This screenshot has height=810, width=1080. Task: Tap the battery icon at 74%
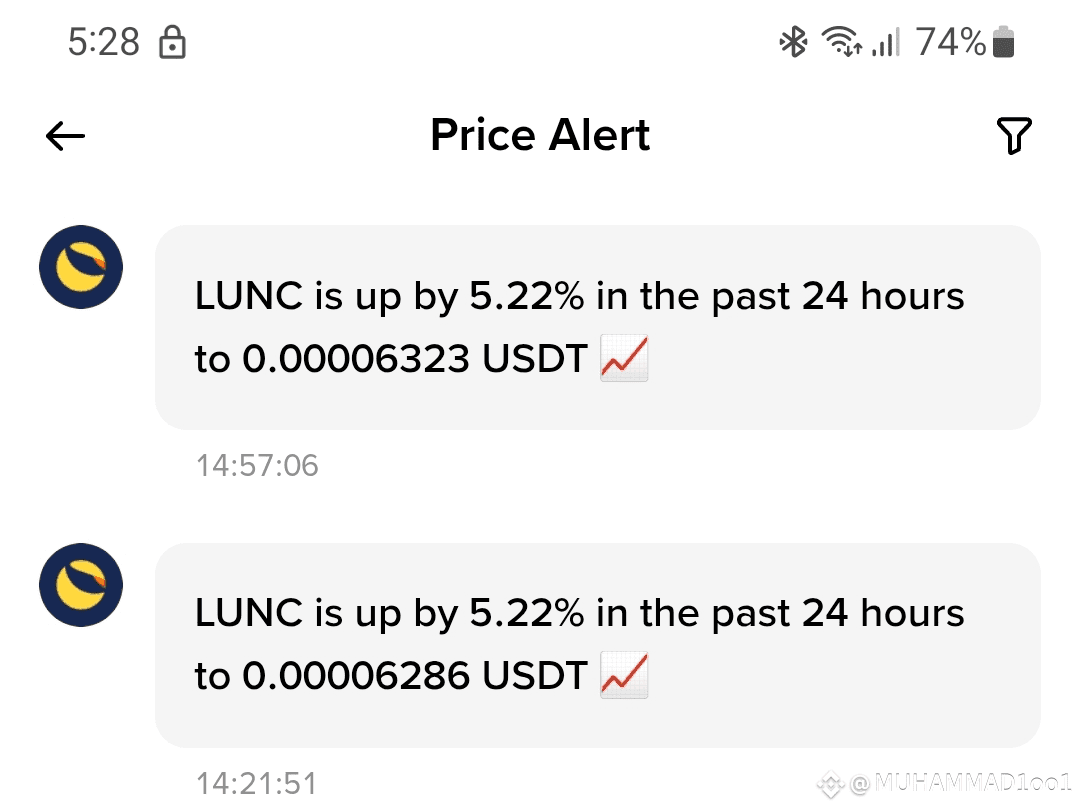[x=1004, y=42]
